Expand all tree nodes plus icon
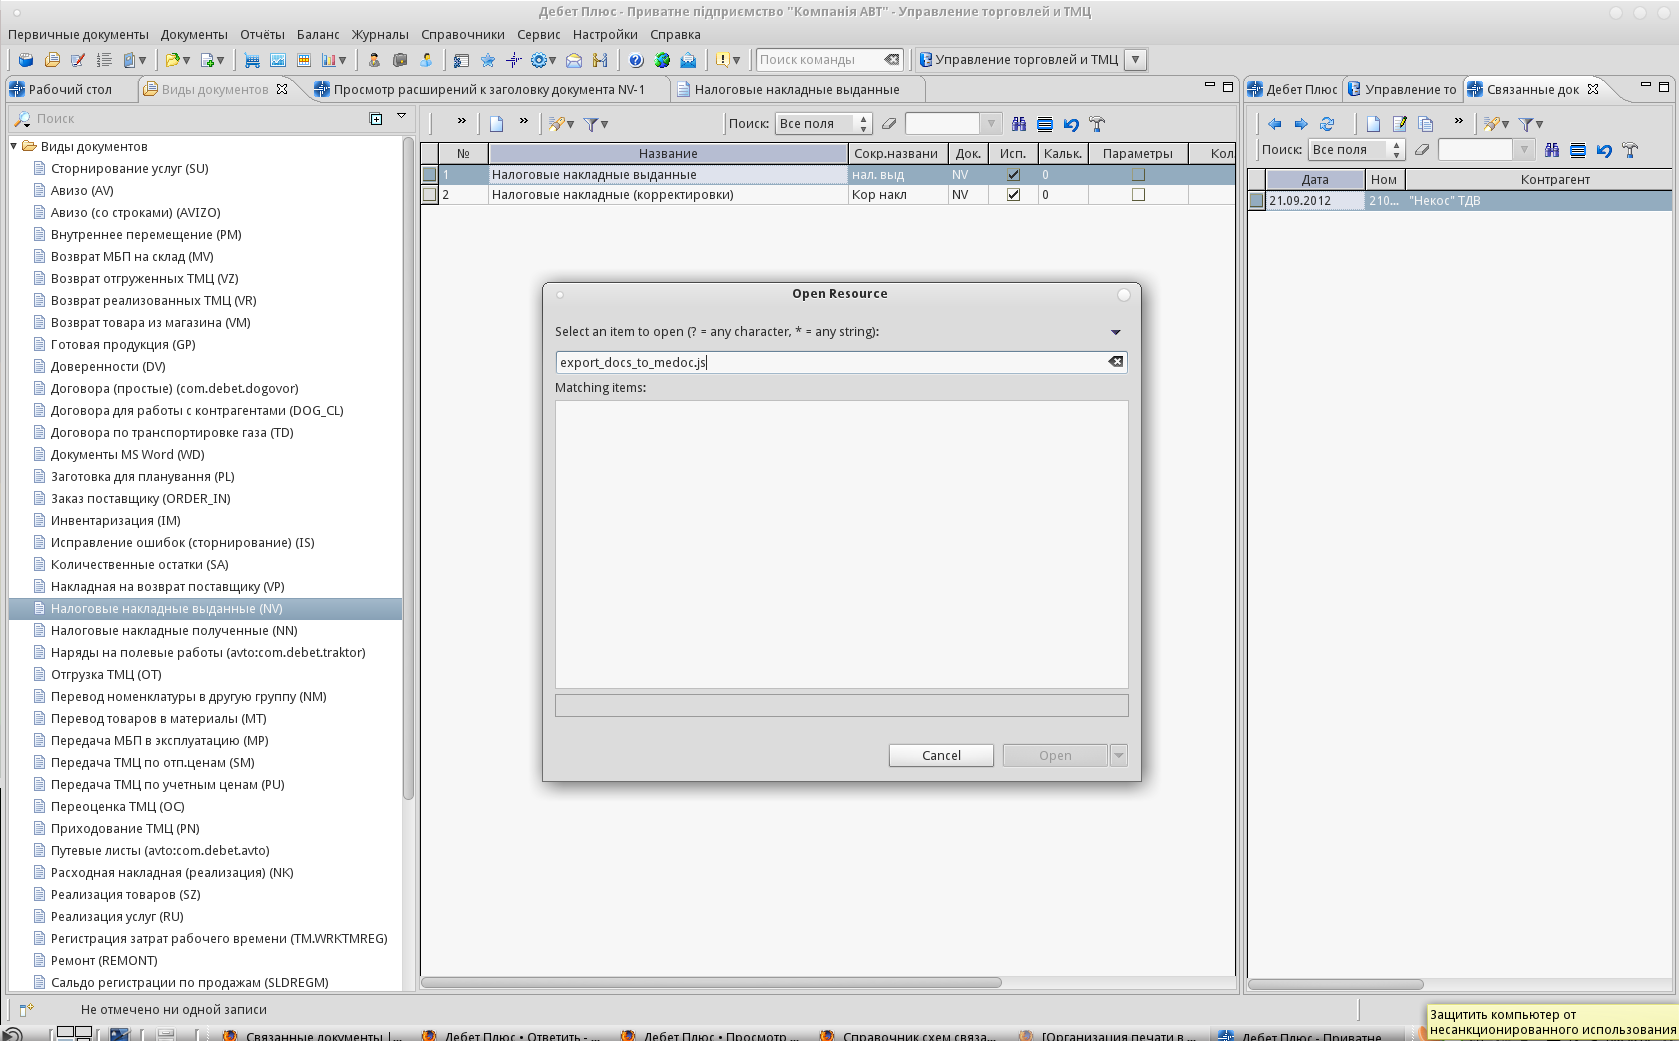 coord(376,118)
